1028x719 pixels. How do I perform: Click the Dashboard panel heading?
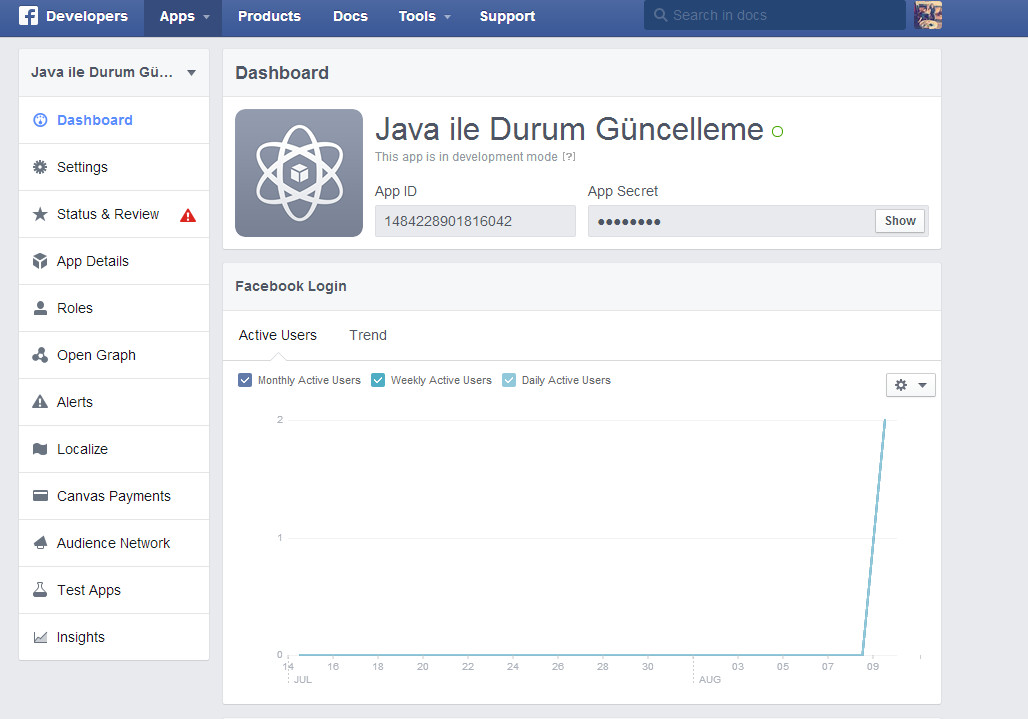point(282,73)
